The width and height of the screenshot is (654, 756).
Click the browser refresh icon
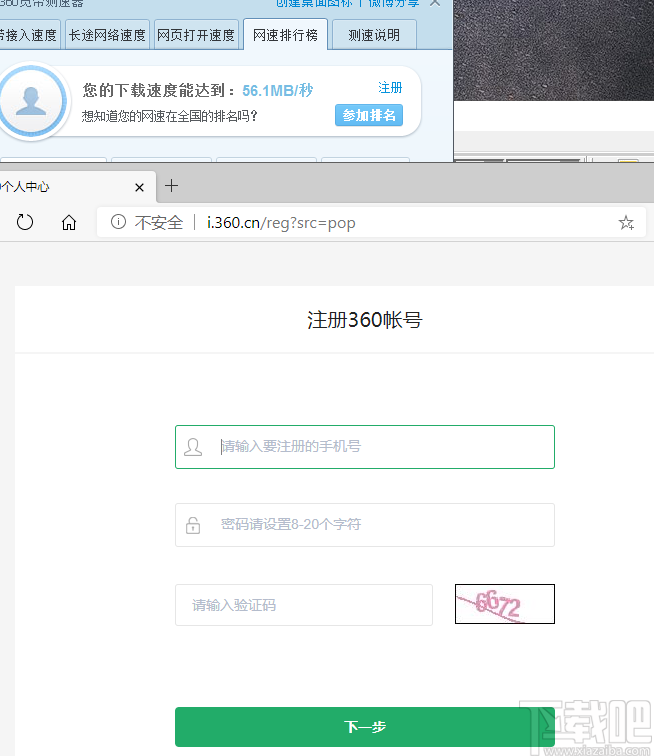tap(25, 222)
